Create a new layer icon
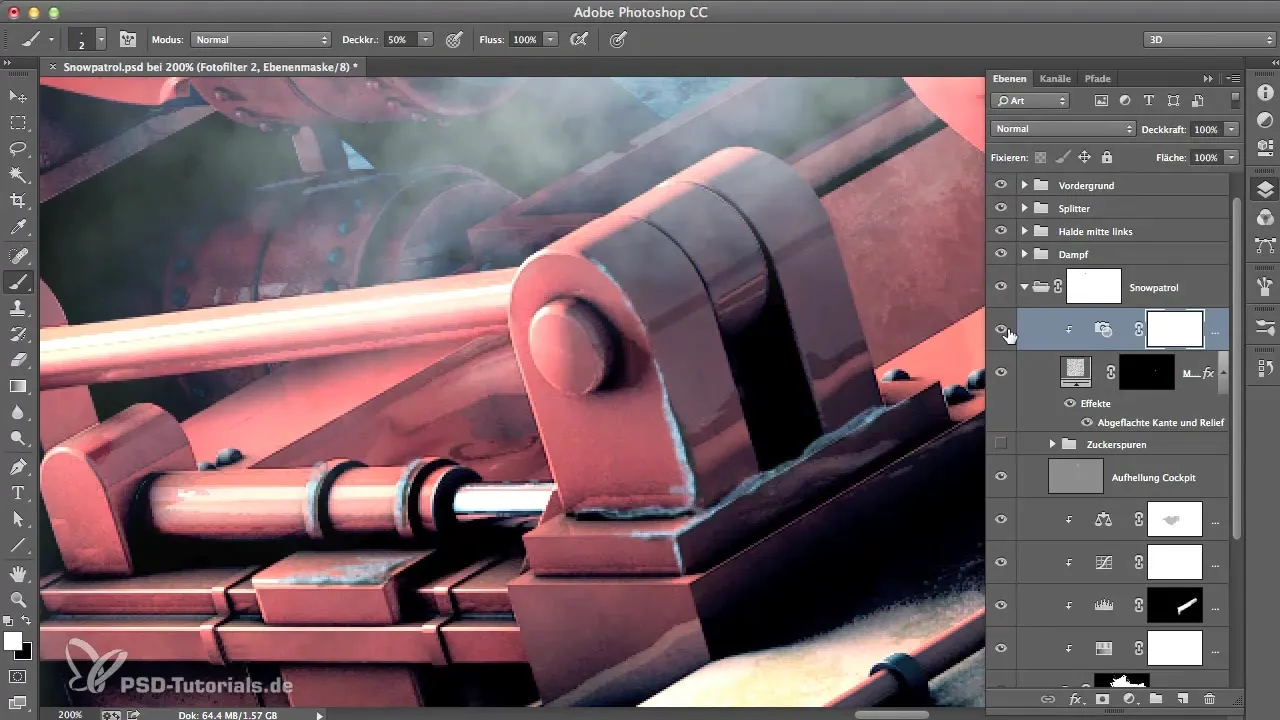Screen dimensions: 1280x720 click(x=1182, y=699)
